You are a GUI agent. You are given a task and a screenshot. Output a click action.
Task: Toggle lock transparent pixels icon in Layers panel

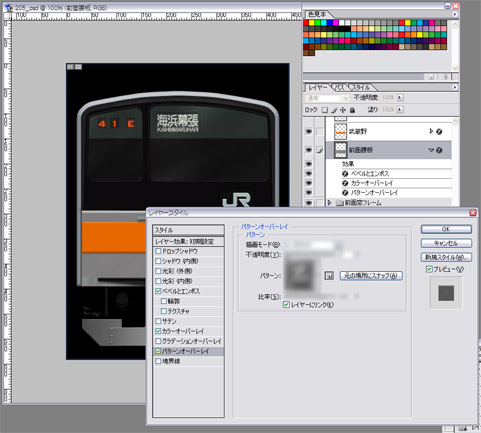[325, 110]
